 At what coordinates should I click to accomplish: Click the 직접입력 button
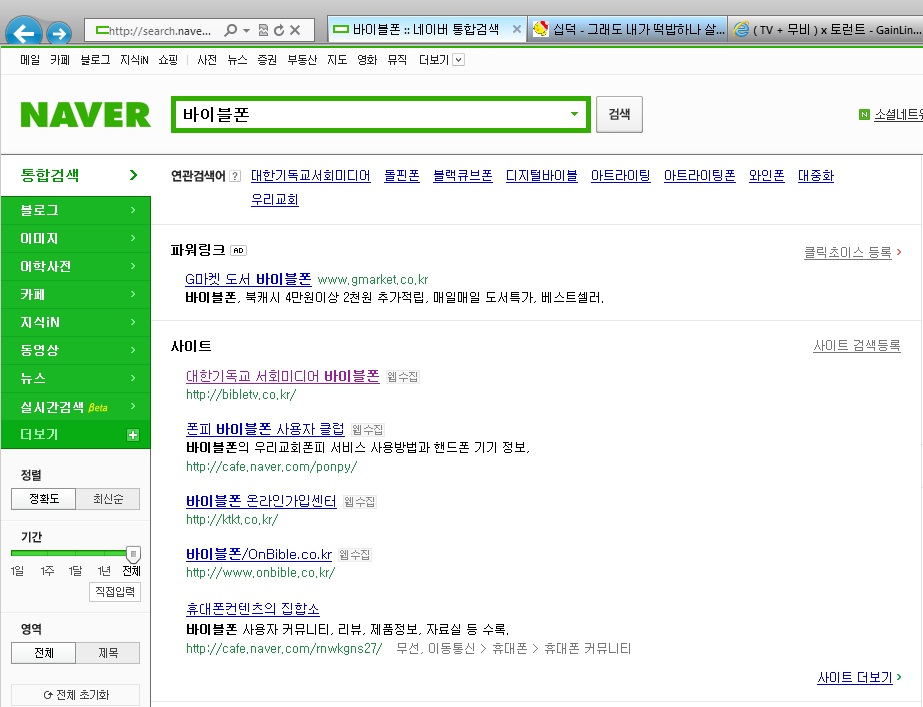pos(115,592)
